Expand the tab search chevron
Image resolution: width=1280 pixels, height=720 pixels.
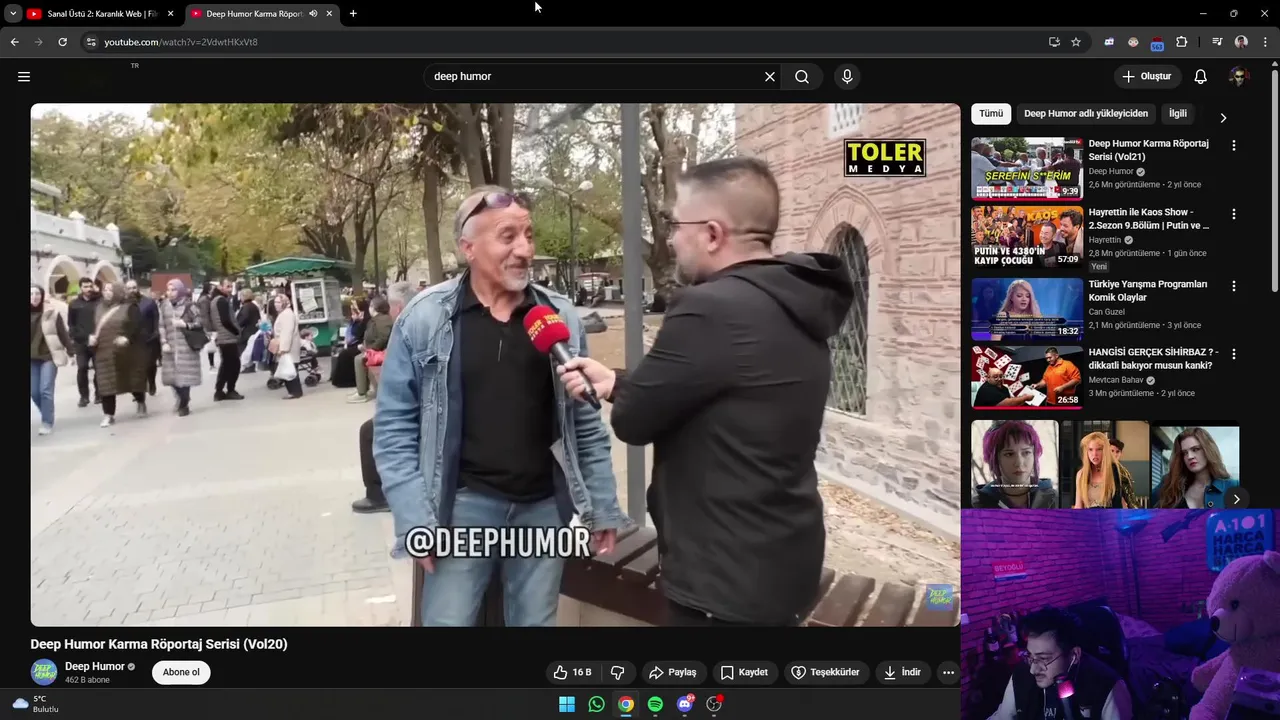13,13
